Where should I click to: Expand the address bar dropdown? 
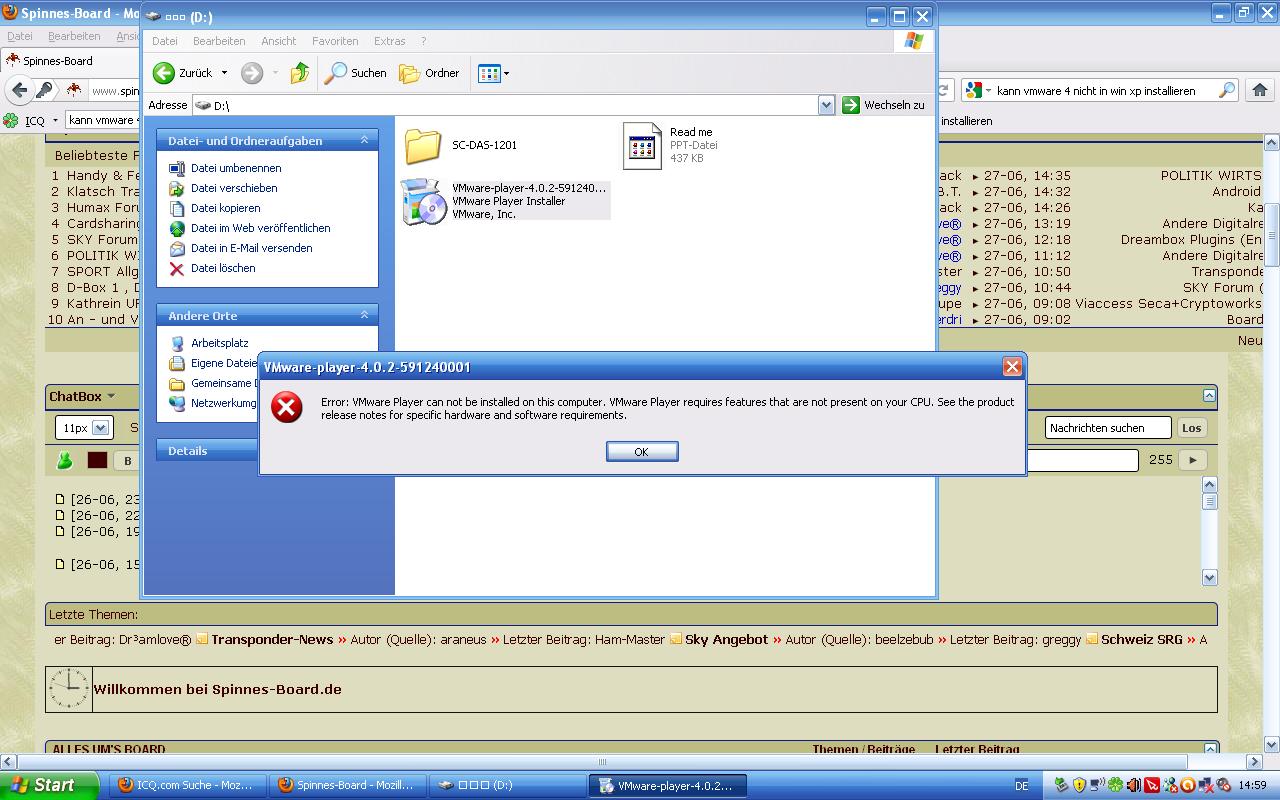click(x=826, y=105)
